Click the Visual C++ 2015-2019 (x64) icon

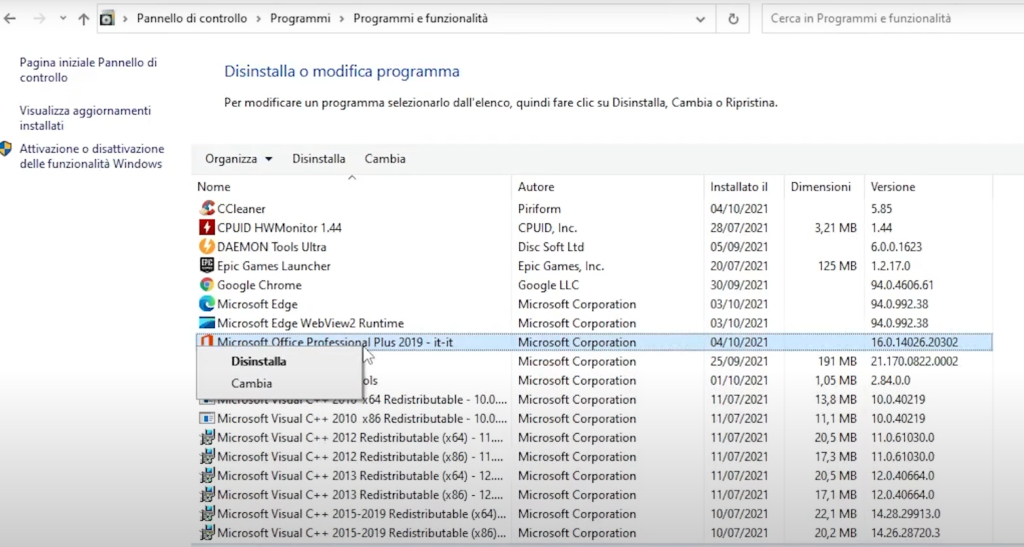pyautogui.click(x=207, y=513)
